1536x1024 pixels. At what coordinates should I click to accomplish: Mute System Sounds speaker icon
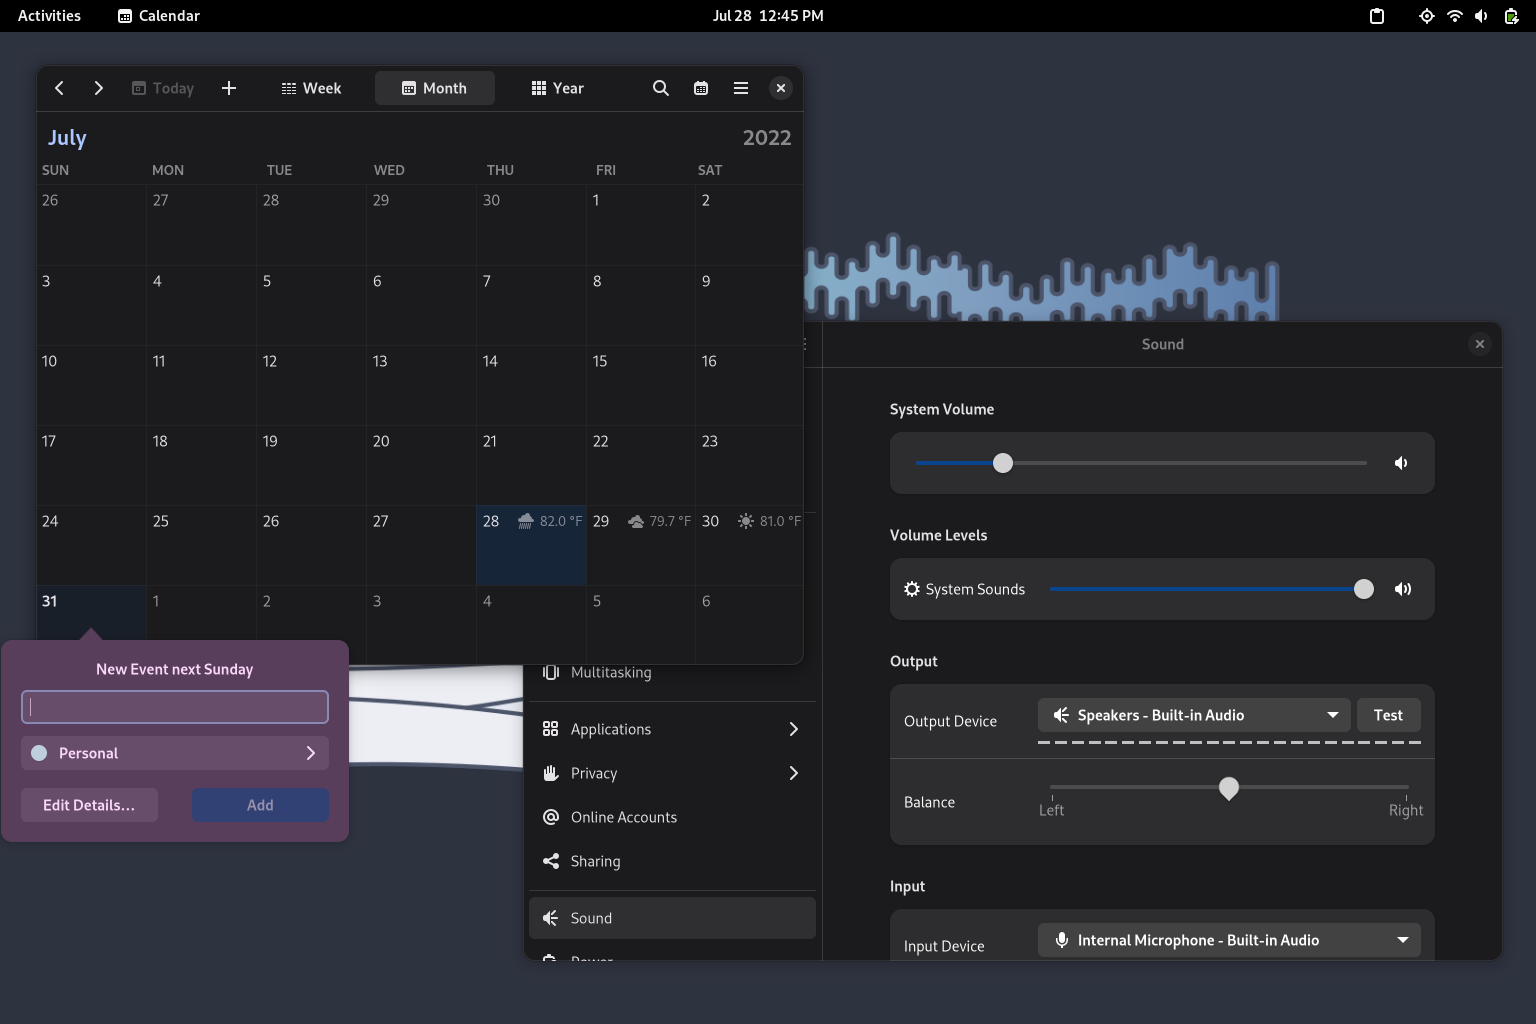point(1403,589)
